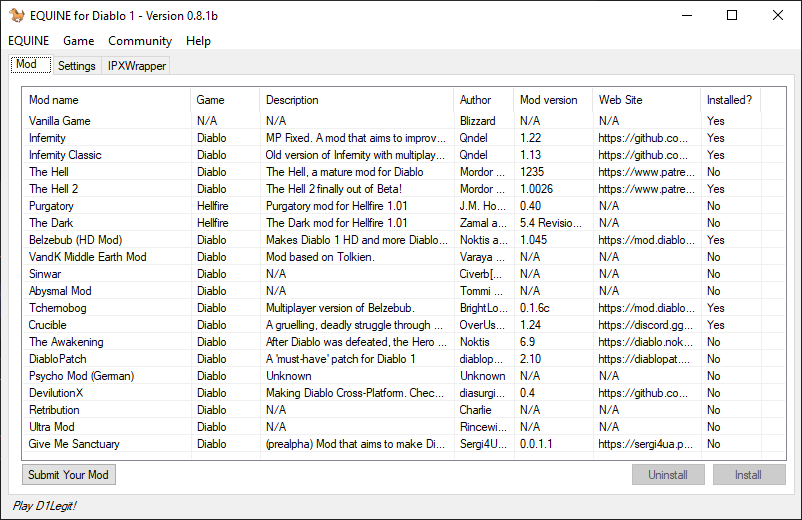Click the https://discord.gg... web site cell
This screenshot has height=520, width=802.
click(x=645, y=325)
